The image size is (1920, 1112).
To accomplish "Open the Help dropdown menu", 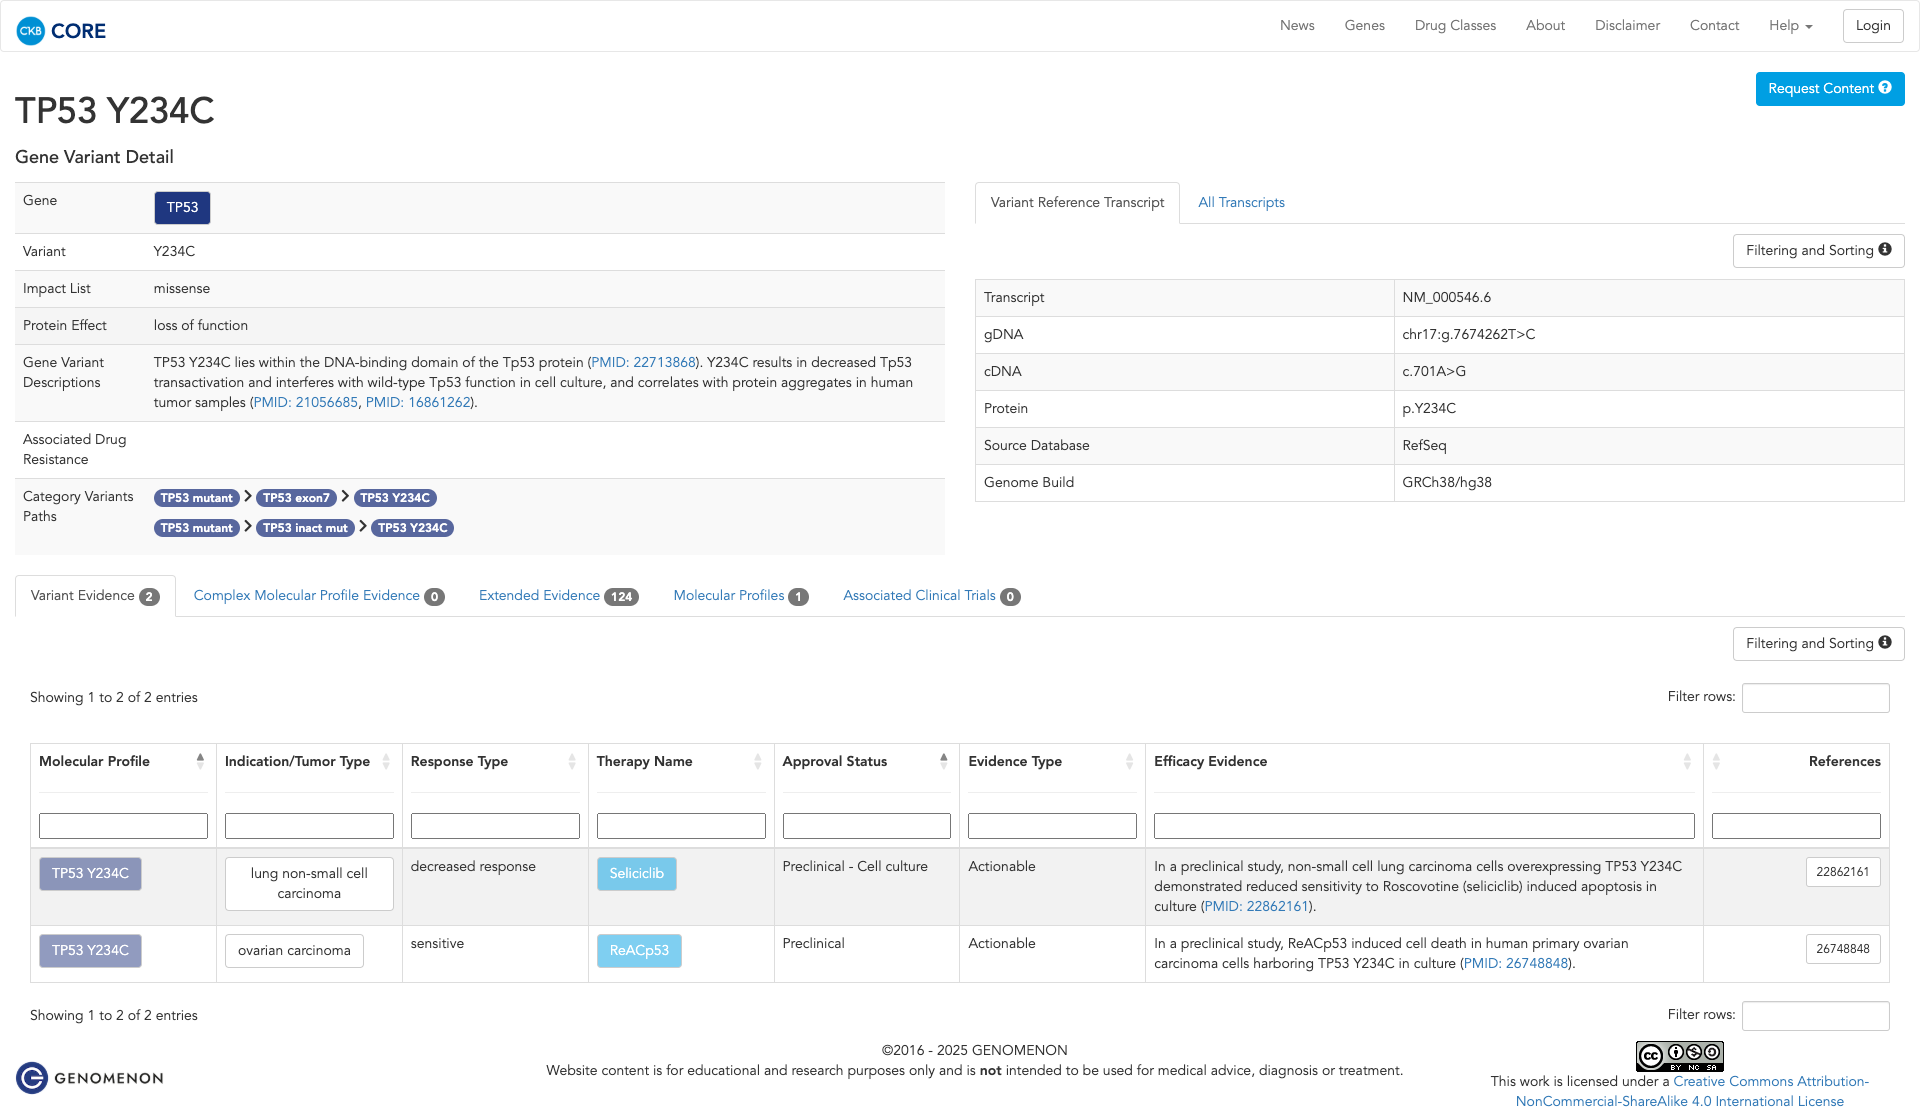I will [1790, 26].
